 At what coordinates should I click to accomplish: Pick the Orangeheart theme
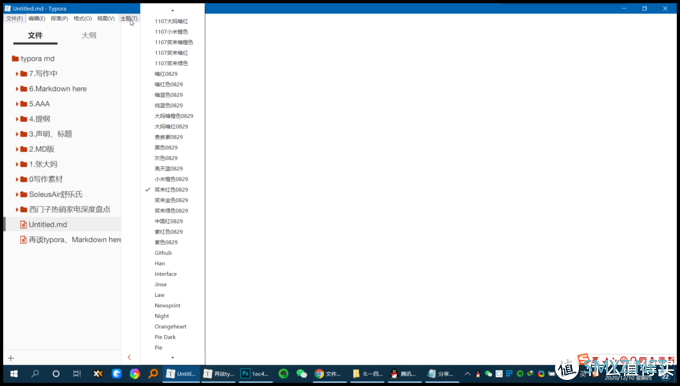170,327
